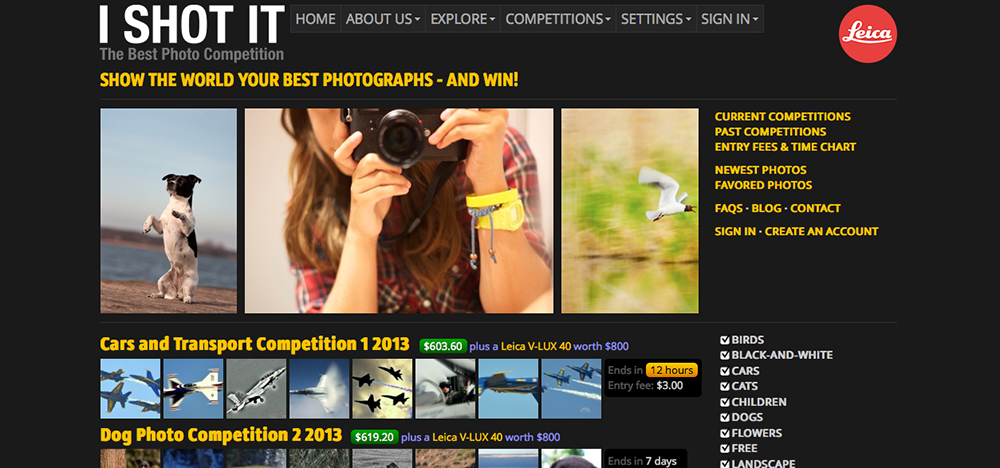
Task: Click the 'Entry fee: $3.00' text
Action: 645,386
